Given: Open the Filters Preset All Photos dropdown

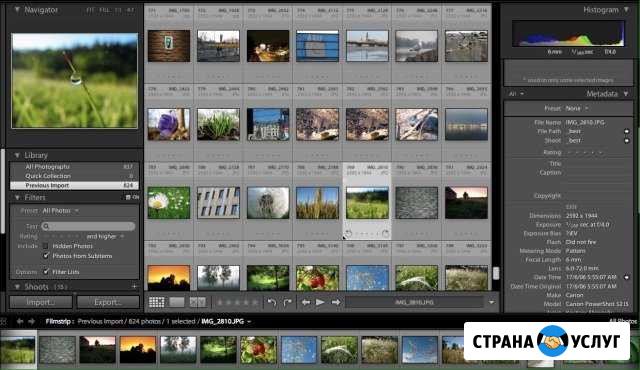Looking at the screenshot, I should (61, 210).
